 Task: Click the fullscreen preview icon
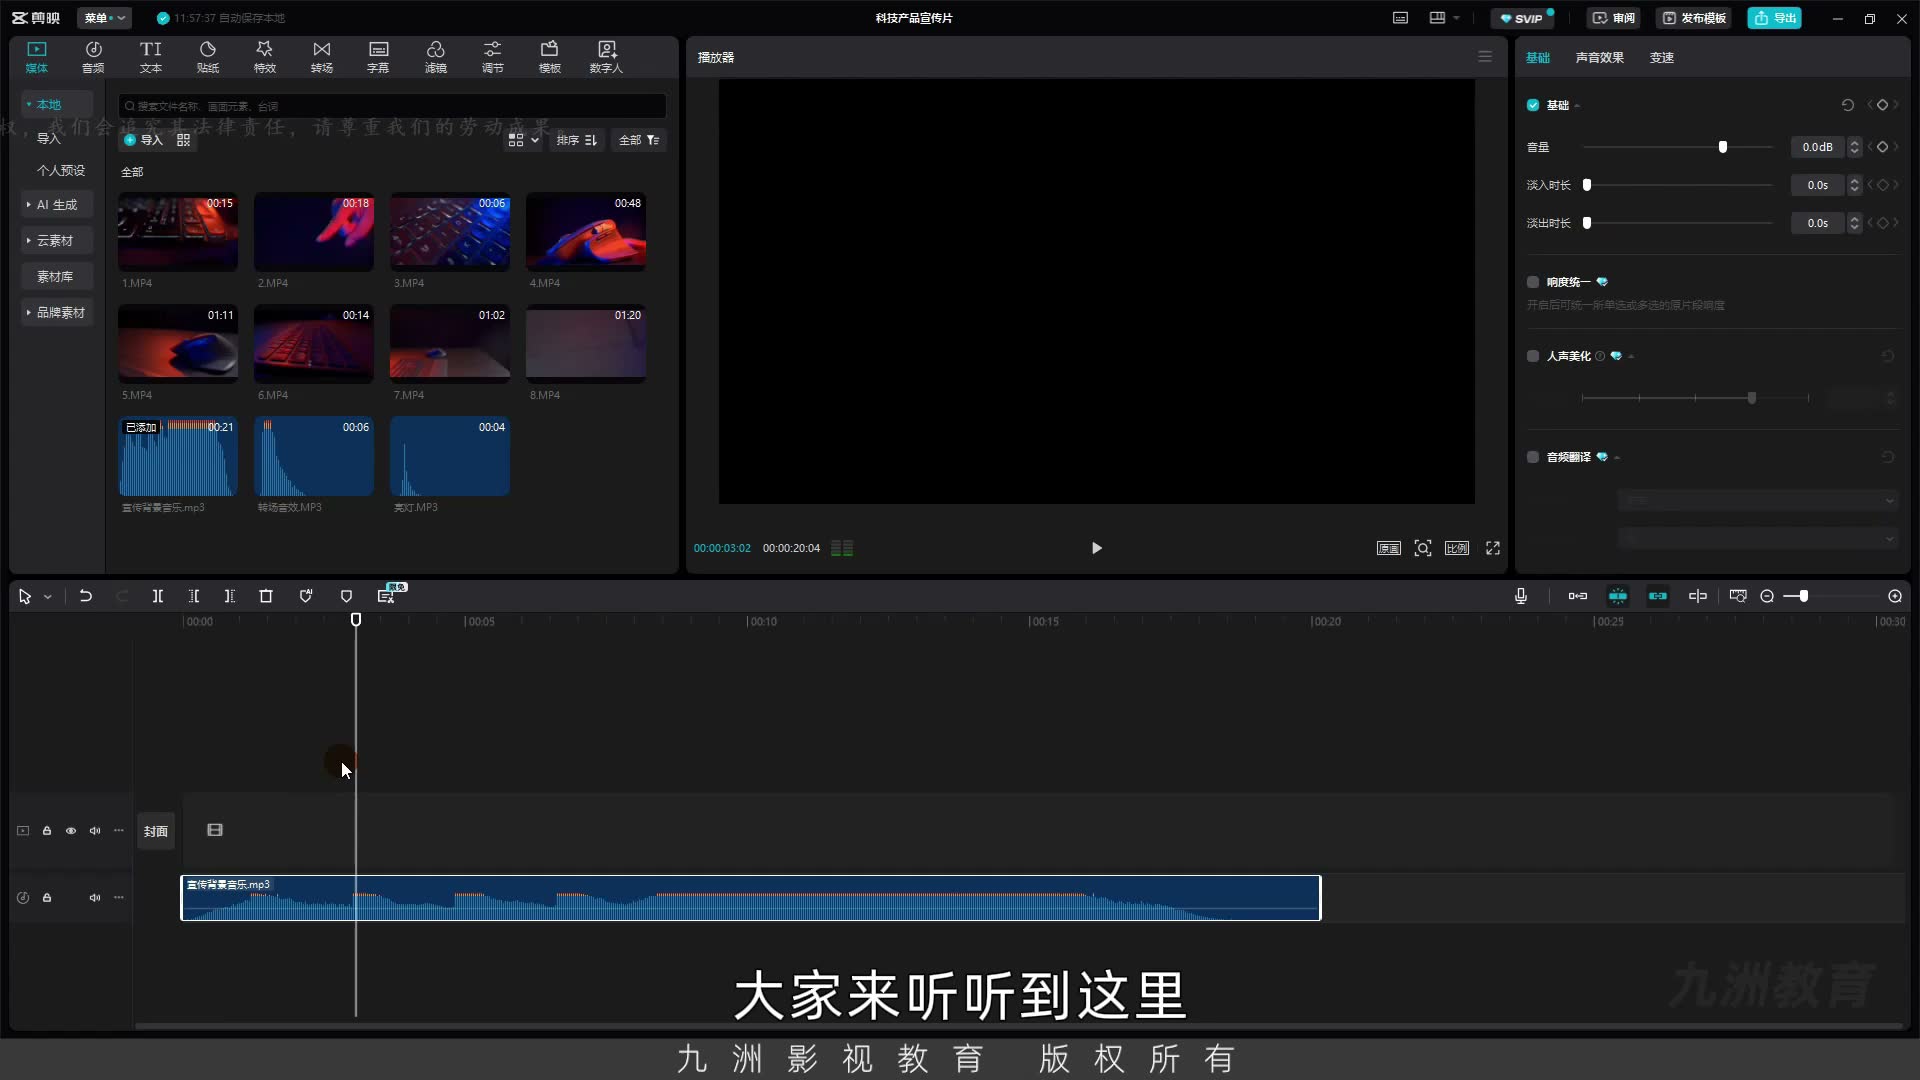tap(1493, 548)
